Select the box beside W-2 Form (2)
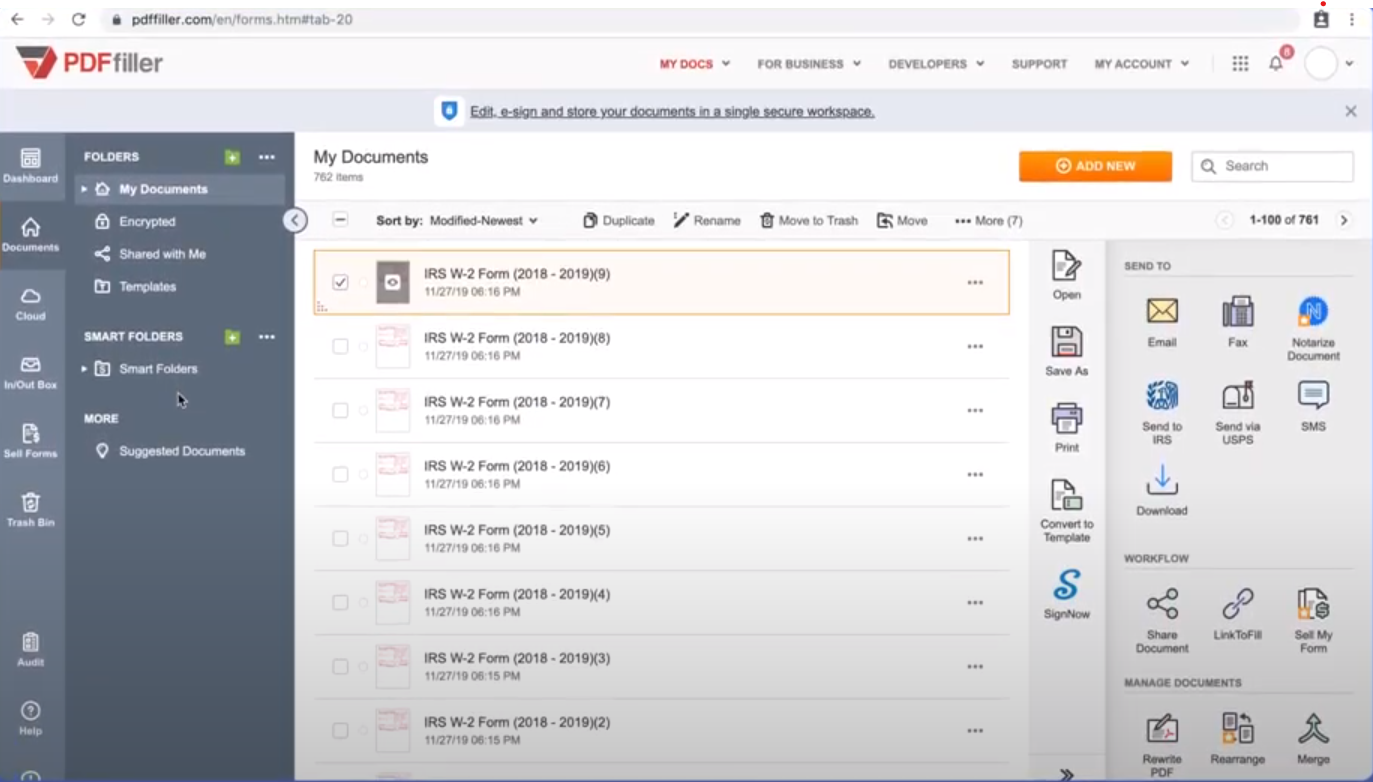The width and height of the screenshot is (1373, 782). (x=340, y=730)
